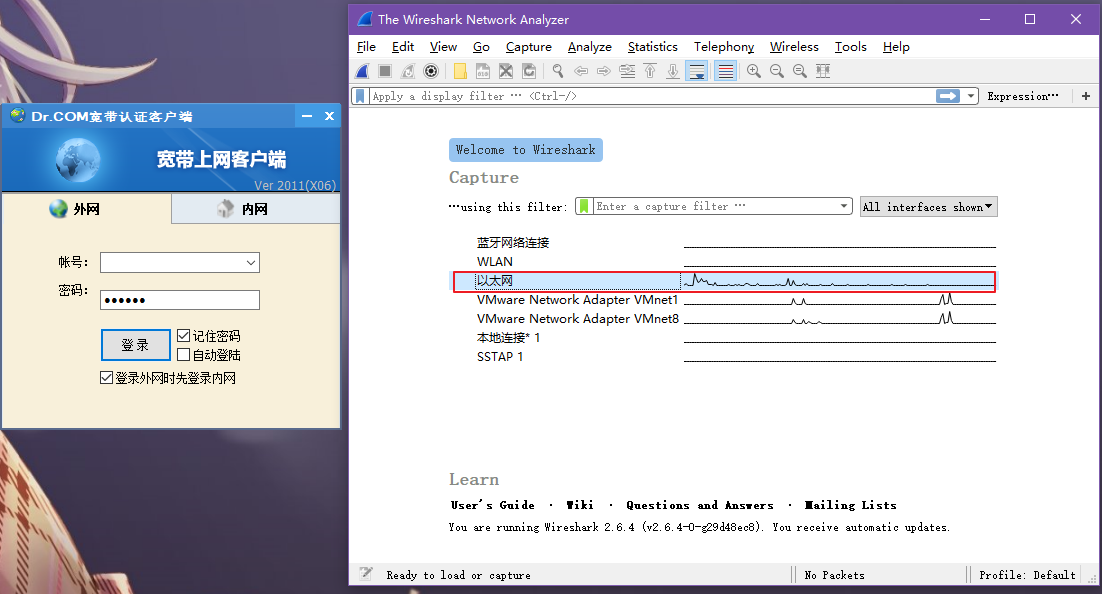Viewport: 1102px width, 594px height.
Task: Switch to the 外网 tab
Action: [x=86, y=209]
